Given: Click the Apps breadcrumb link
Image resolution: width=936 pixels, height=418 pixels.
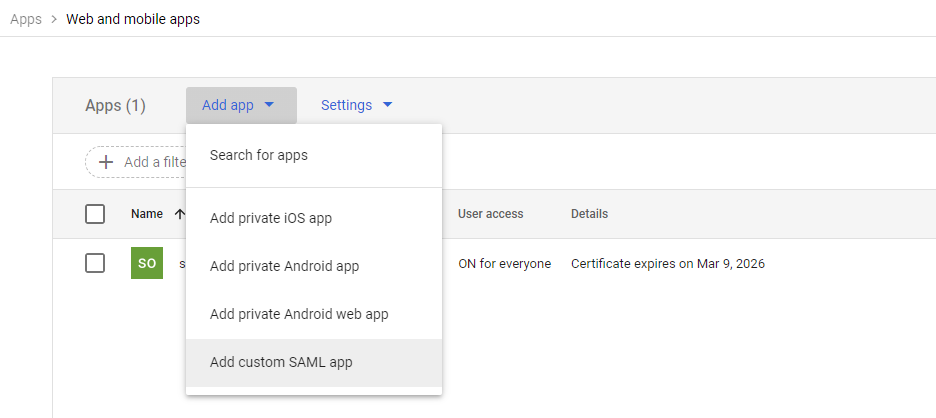Looking at the screenshot, I should pos(26,19).
